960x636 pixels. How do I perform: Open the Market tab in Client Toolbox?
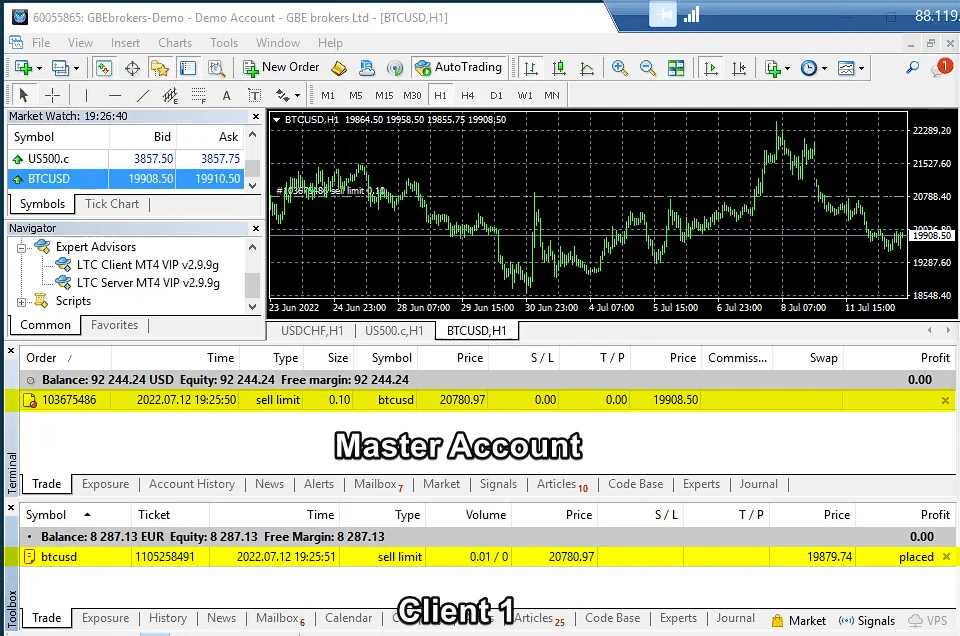tap(800, 621)
